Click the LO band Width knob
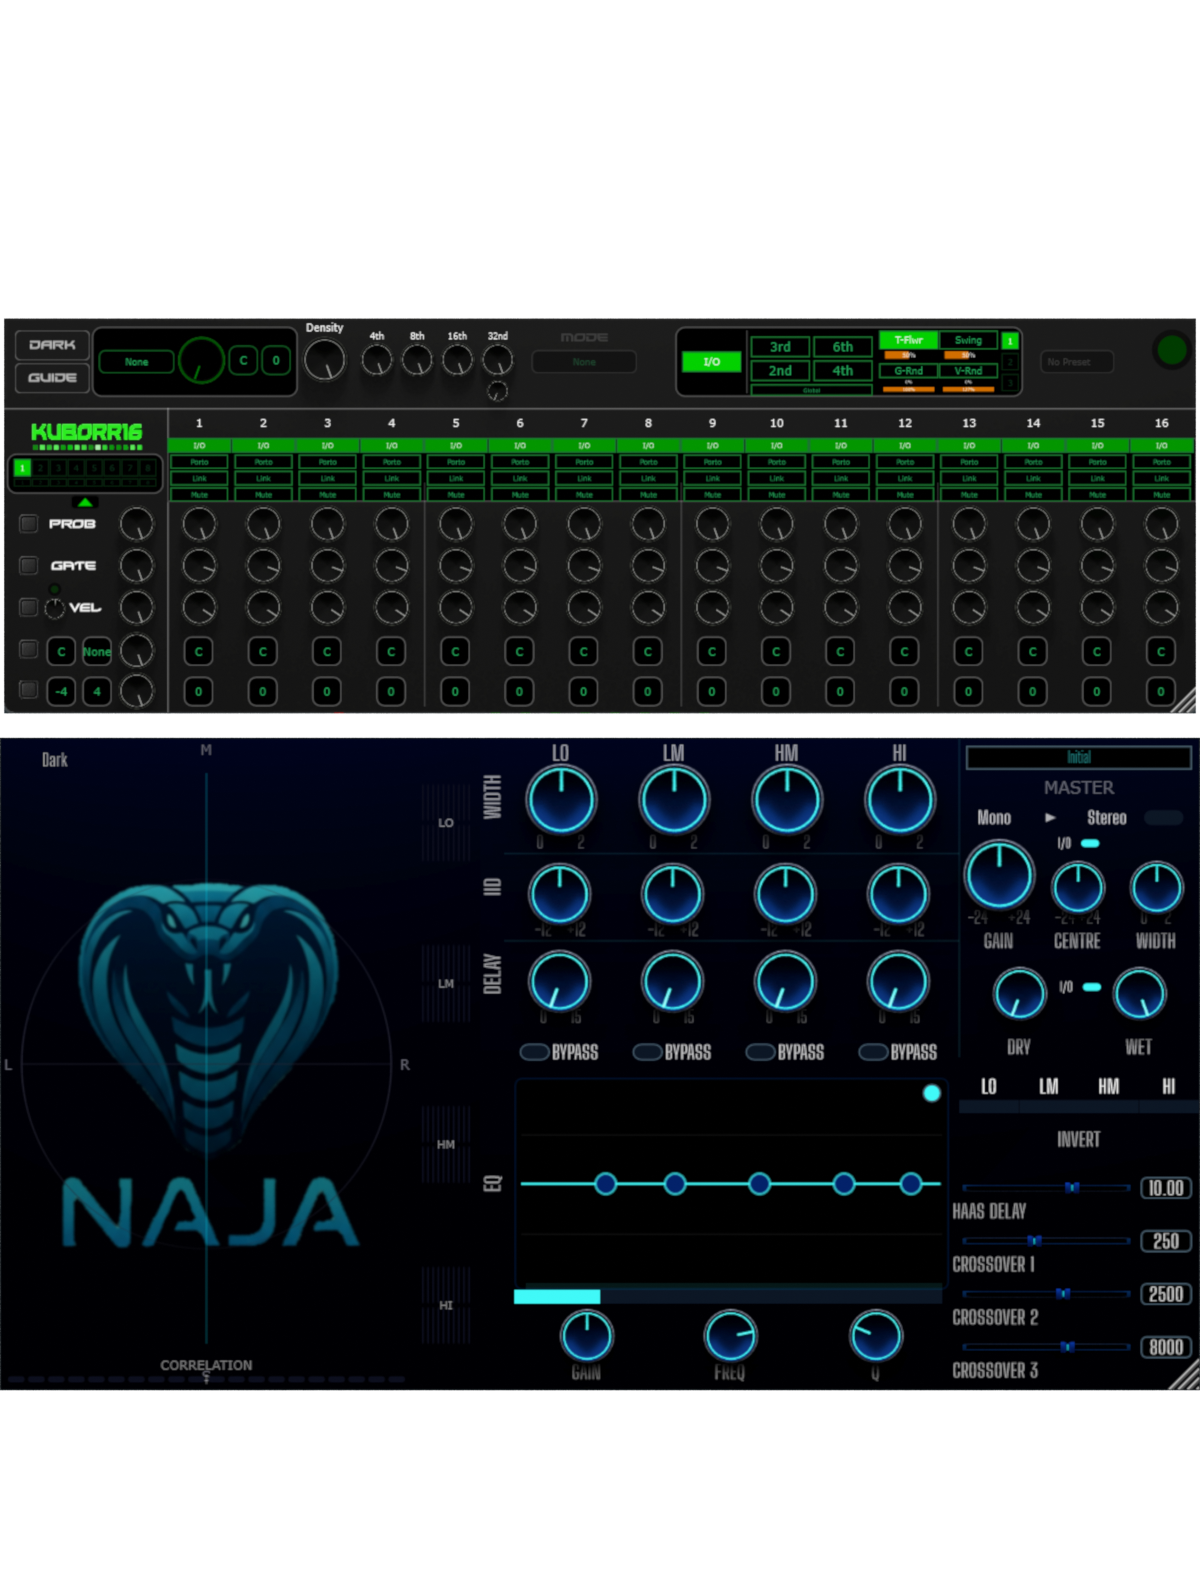Screen dimensions: 1200x1580 [x=561, y=800]
